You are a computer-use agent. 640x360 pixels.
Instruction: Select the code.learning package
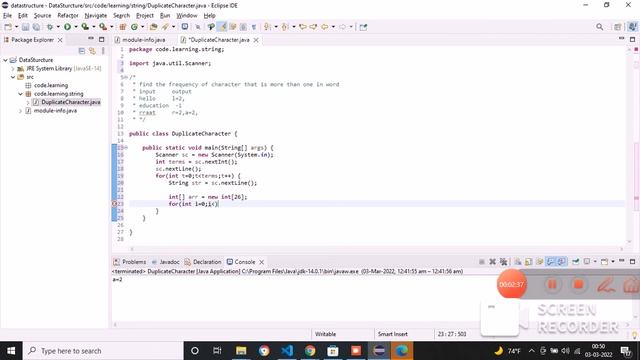coord(51,85)
